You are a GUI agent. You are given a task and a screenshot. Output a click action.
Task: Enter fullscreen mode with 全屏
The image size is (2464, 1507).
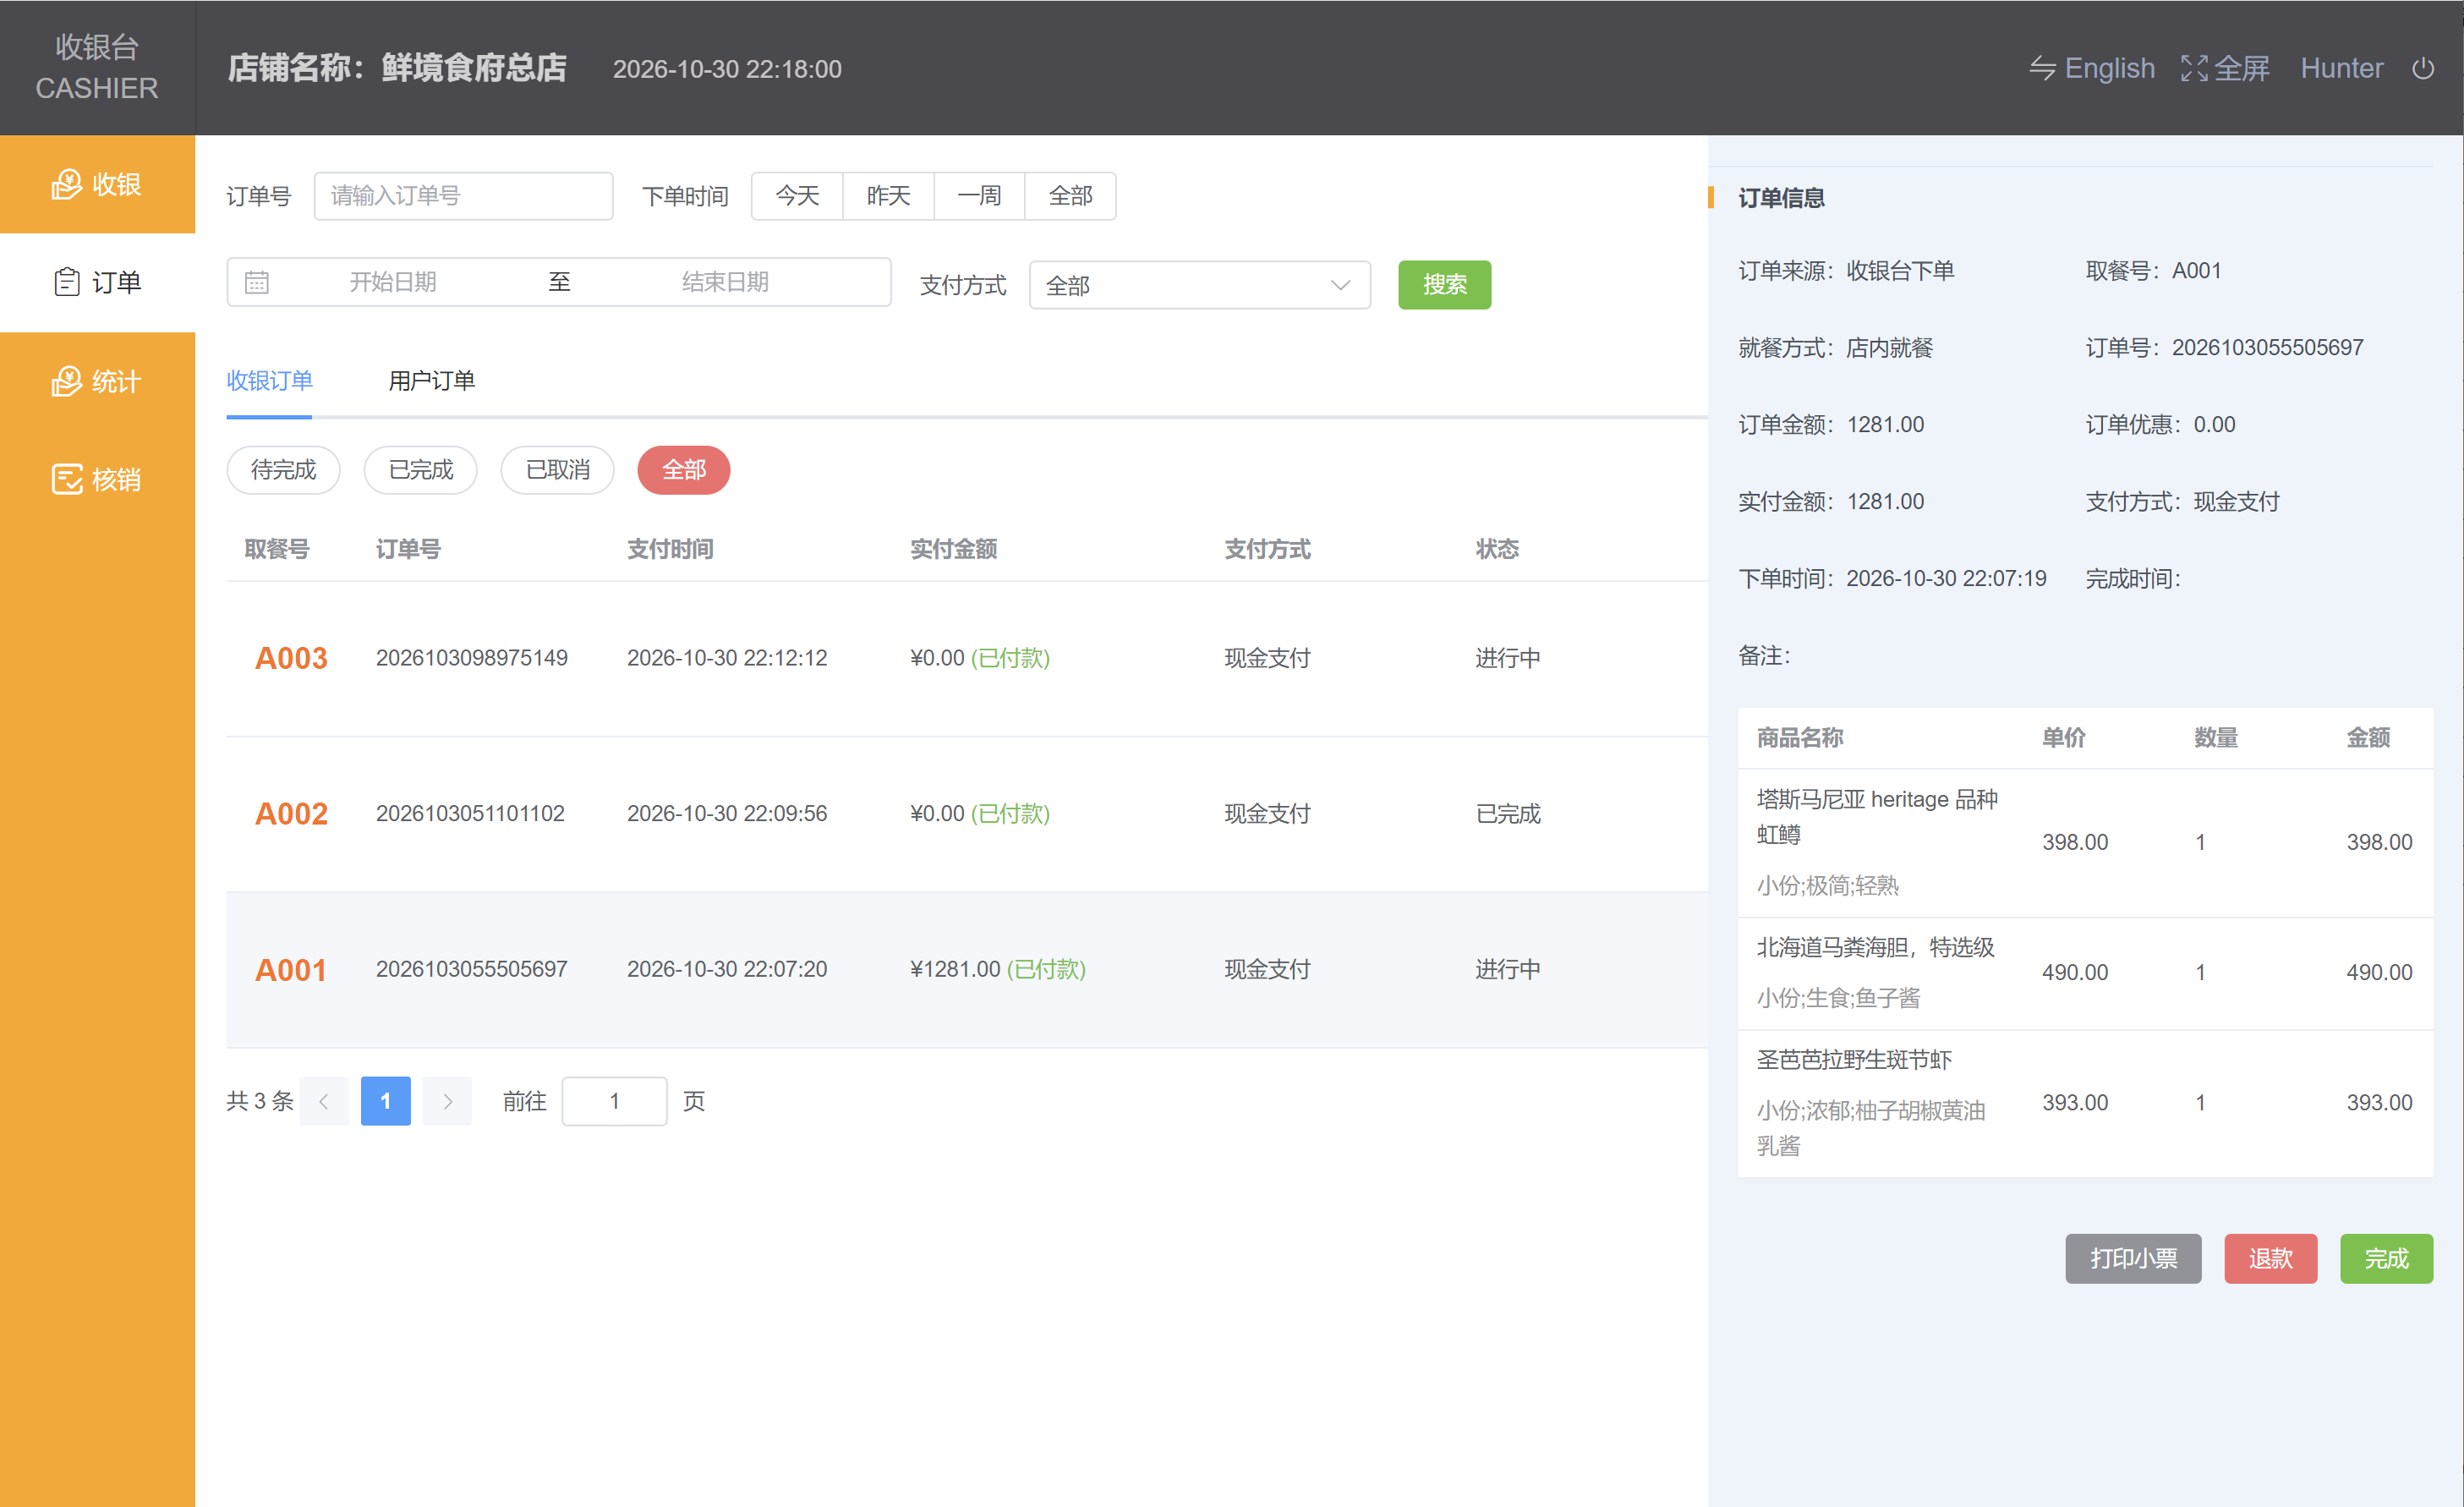pos(2225,68)
